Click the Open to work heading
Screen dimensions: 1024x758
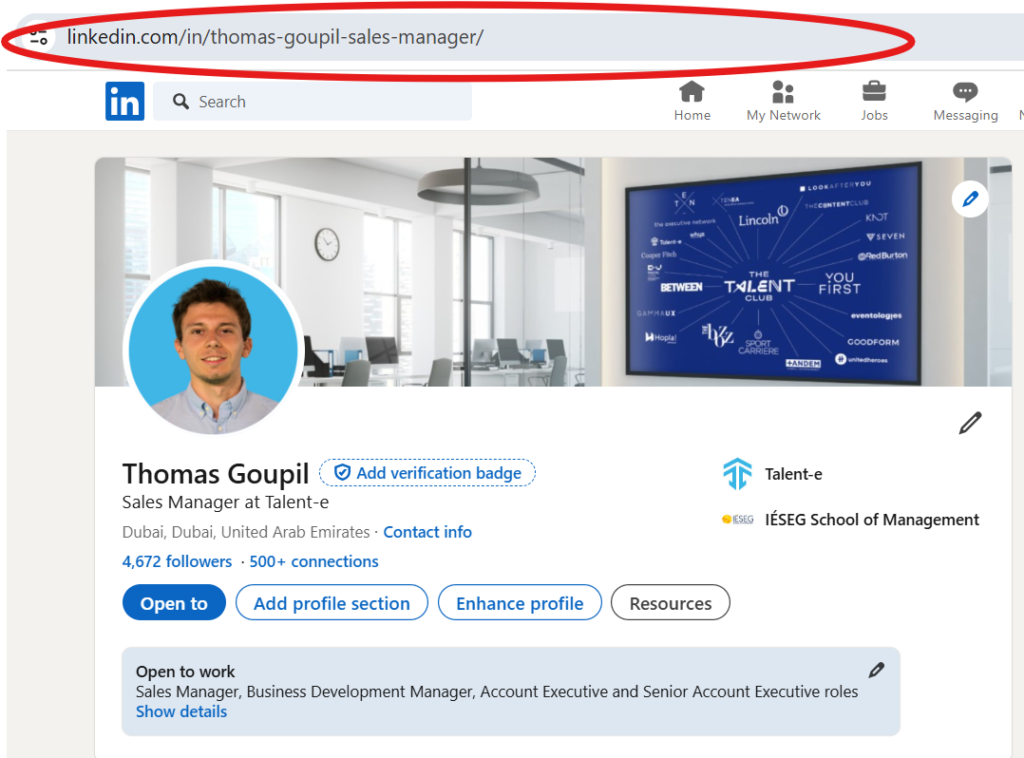185,671
